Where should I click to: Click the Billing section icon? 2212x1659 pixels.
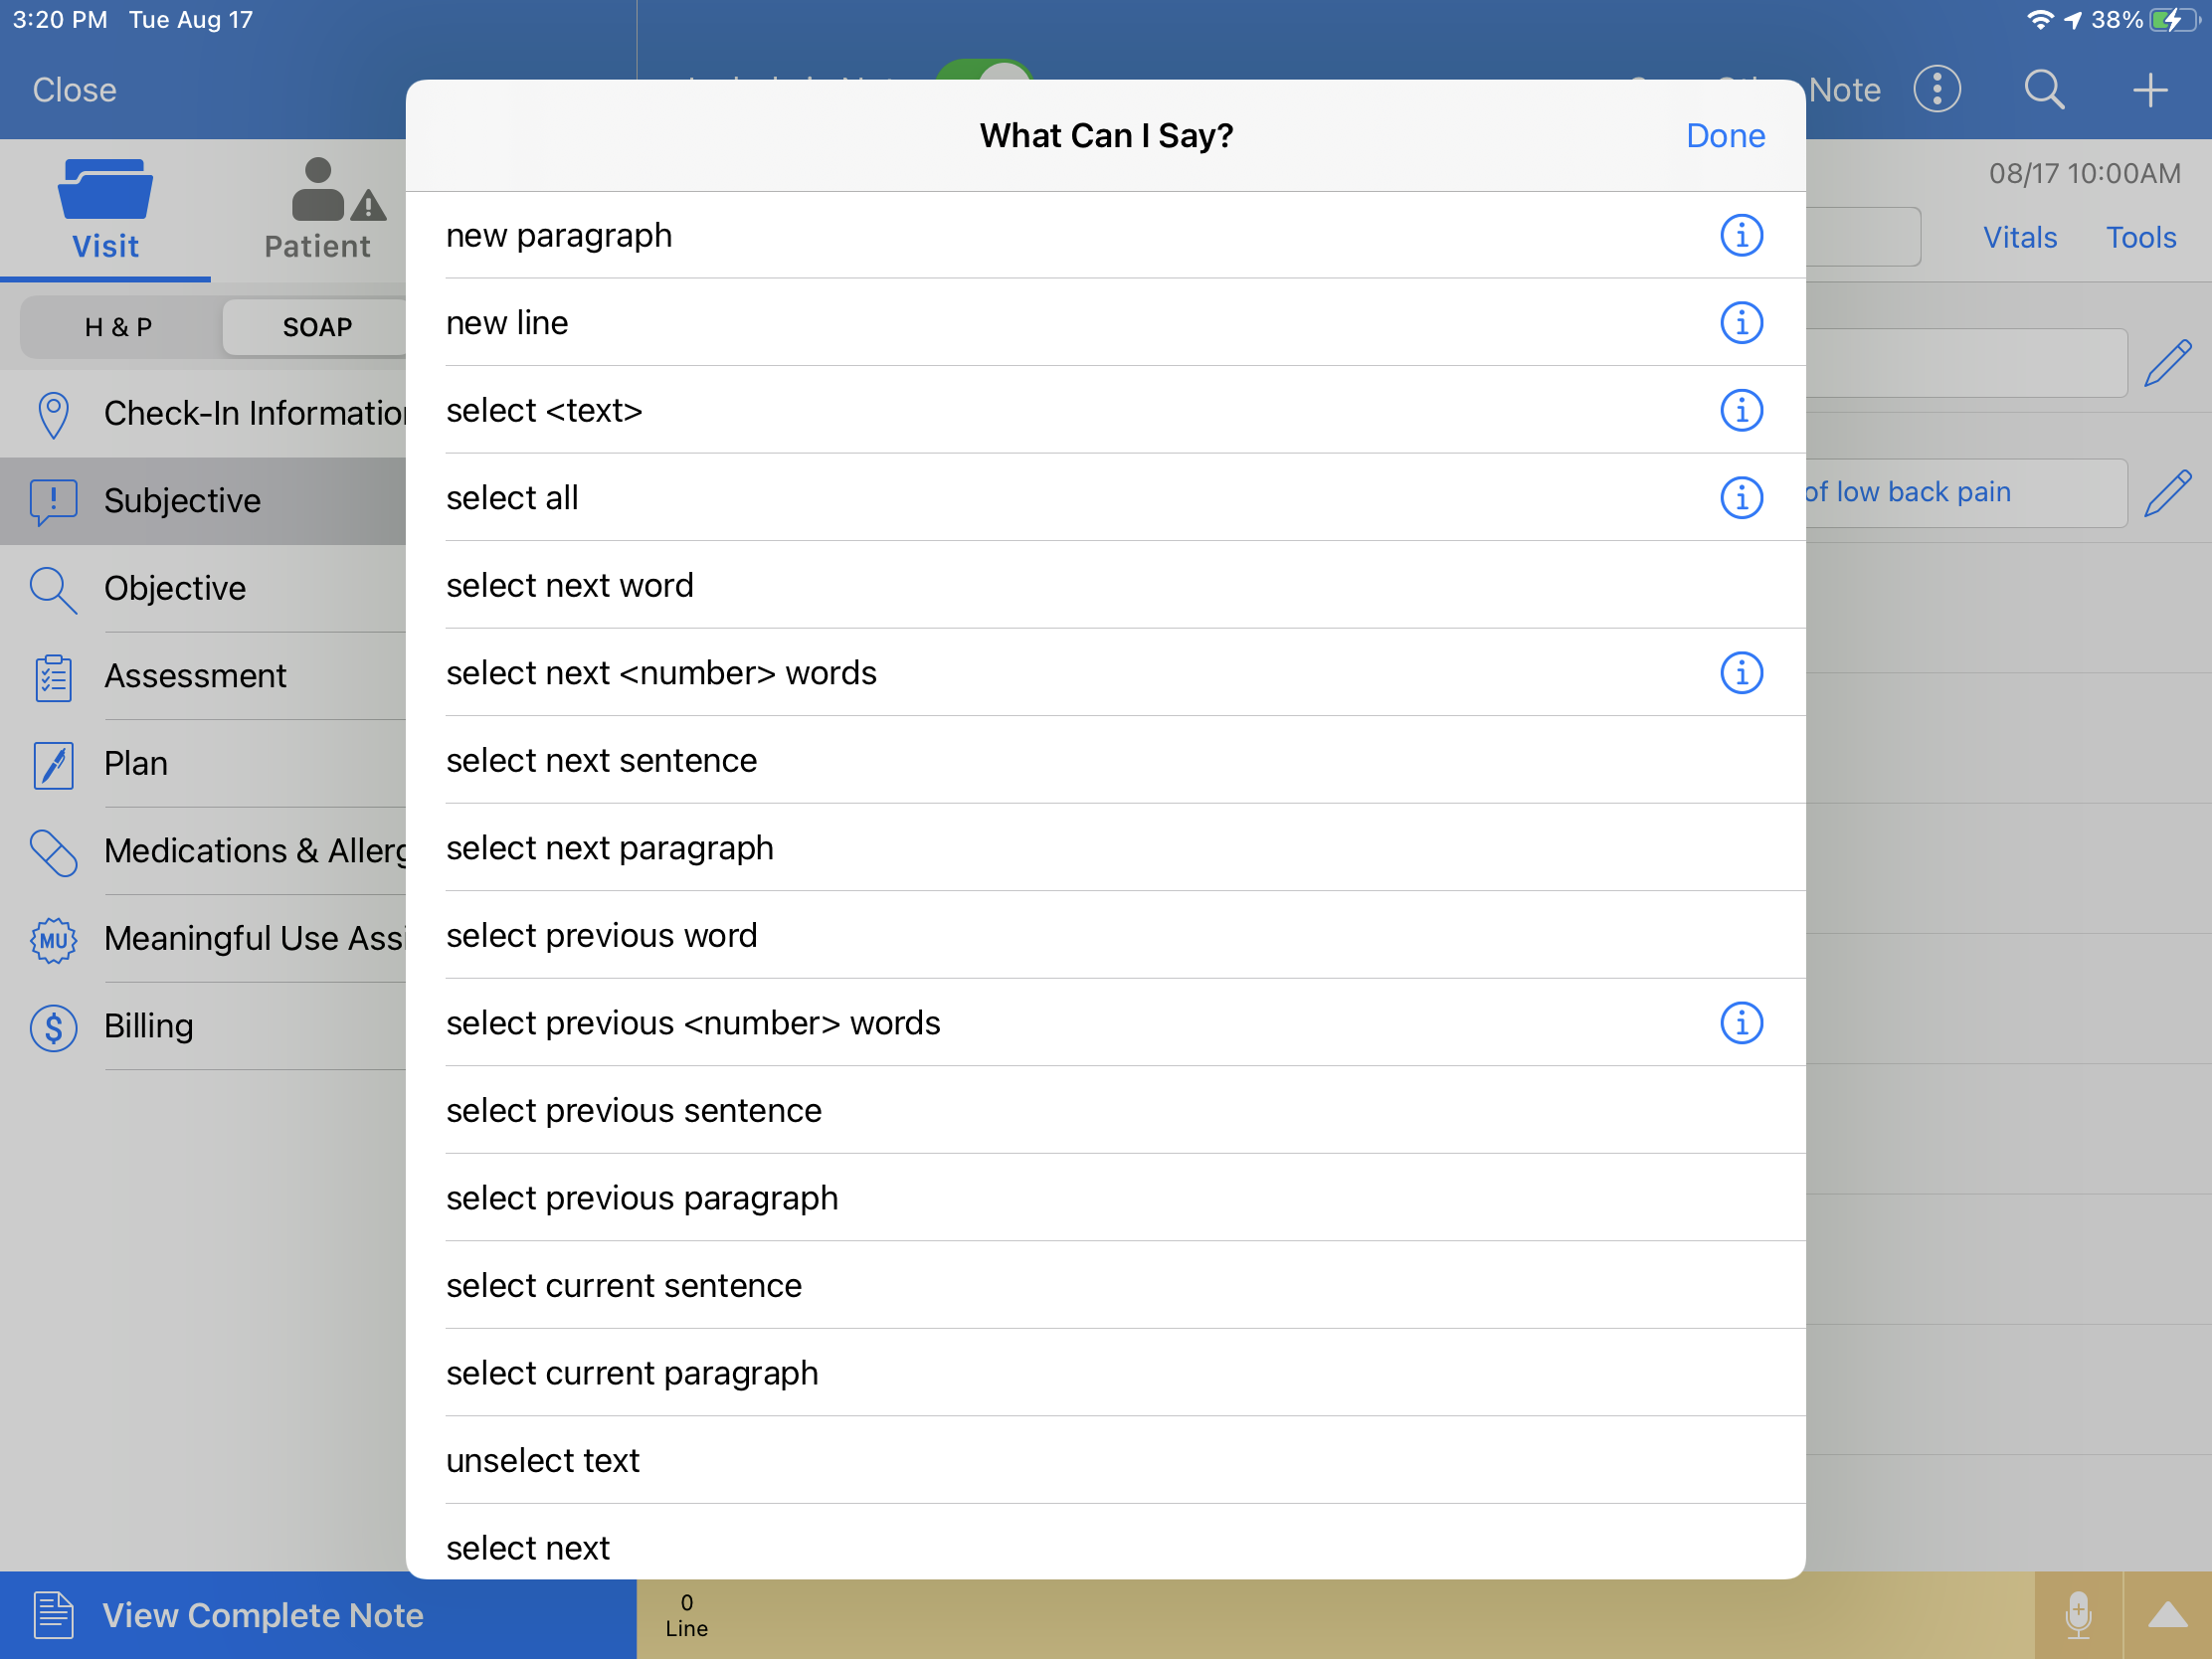tap(54, 1024)
